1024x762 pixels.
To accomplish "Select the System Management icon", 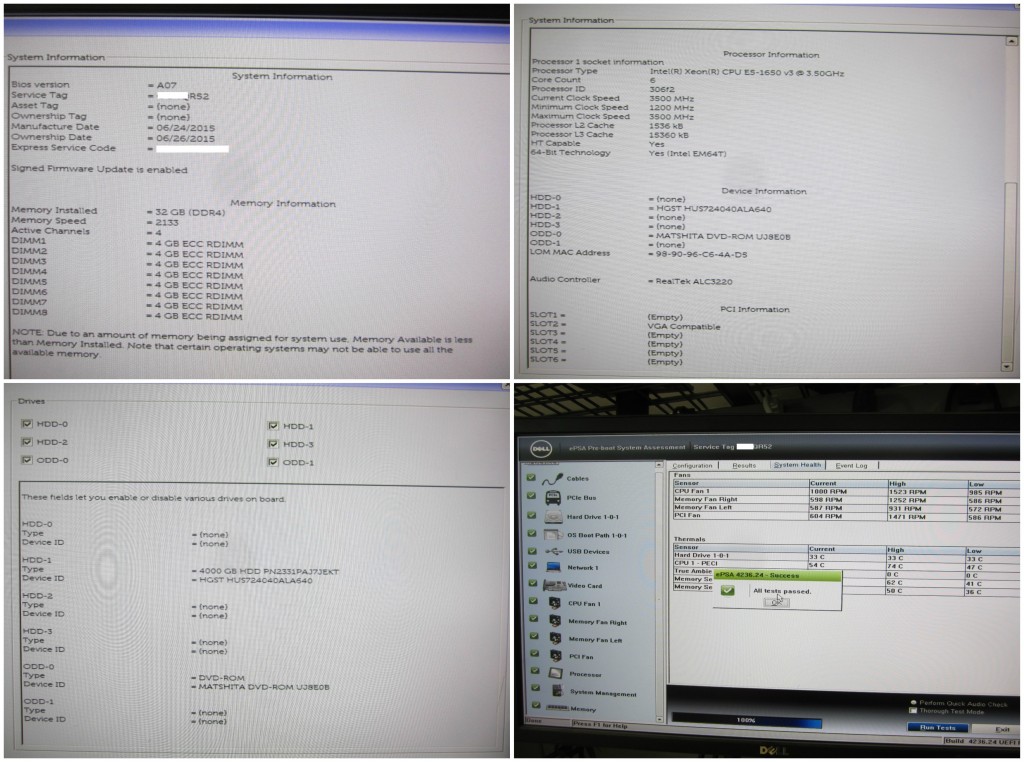I will pos(557,691).
